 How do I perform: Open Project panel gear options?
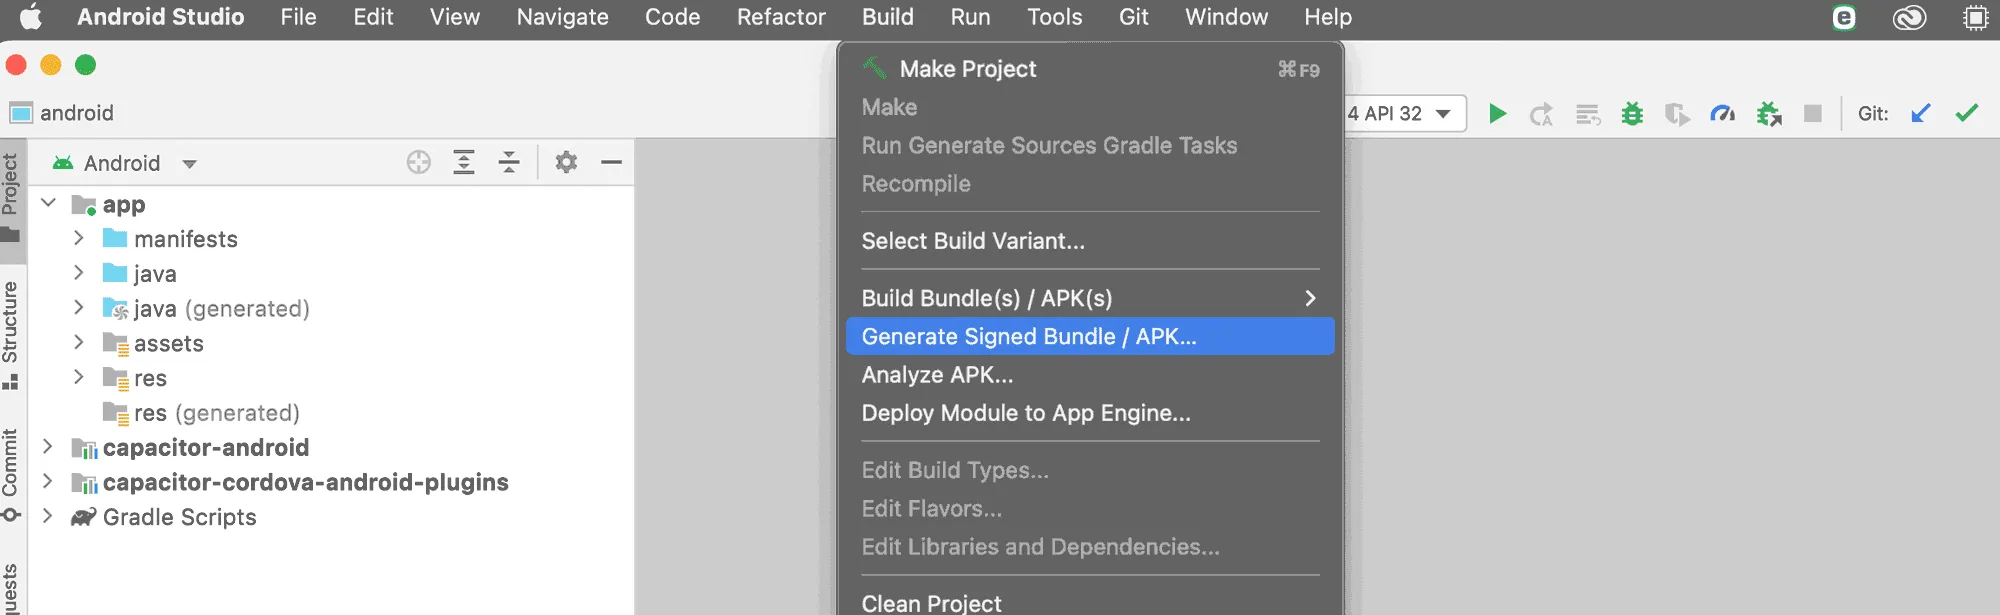click(x=566, y=163)
